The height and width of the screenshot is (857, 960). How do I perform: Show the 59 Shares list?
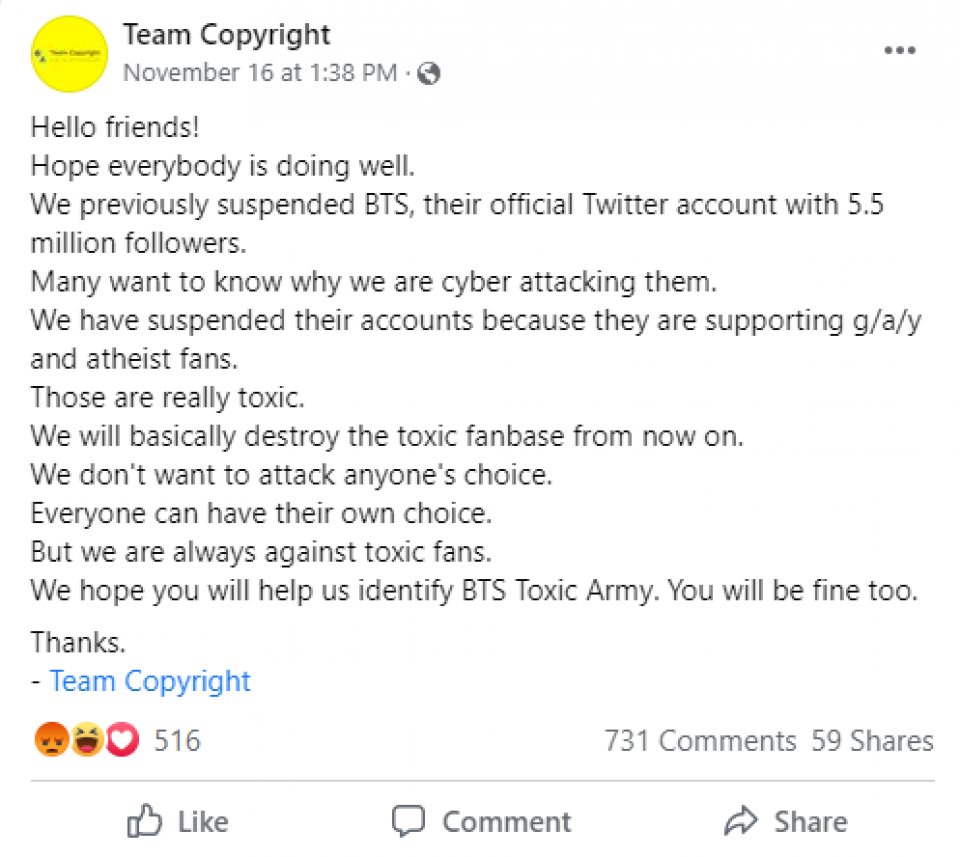coord(872,741)
